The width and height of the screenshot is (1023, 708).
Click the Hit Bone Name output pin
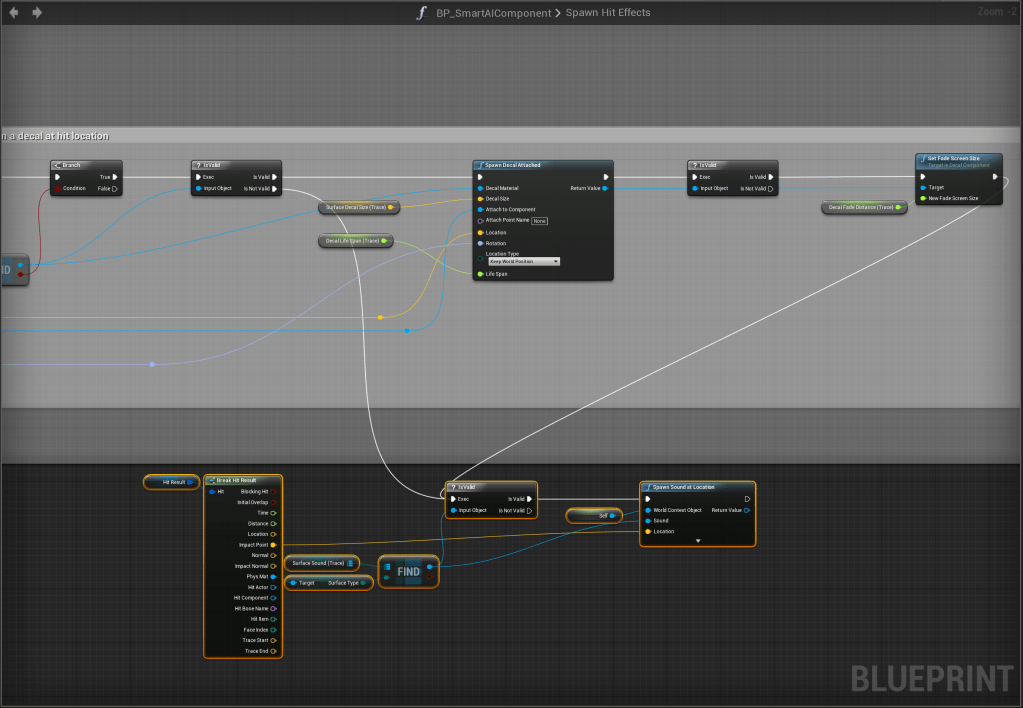(273, 608)
